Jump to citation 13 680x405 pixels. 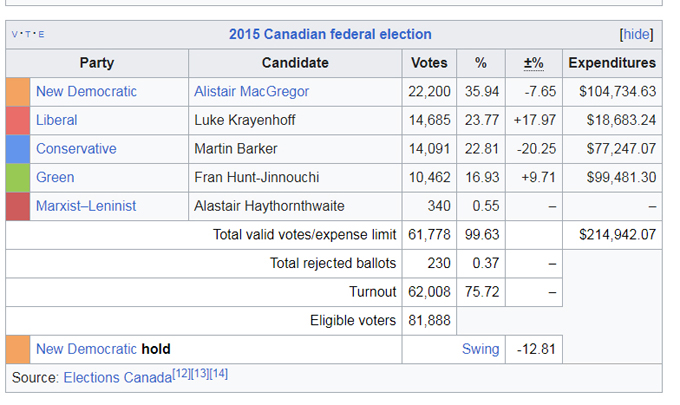pyautogui.click(x=201, y=374)
